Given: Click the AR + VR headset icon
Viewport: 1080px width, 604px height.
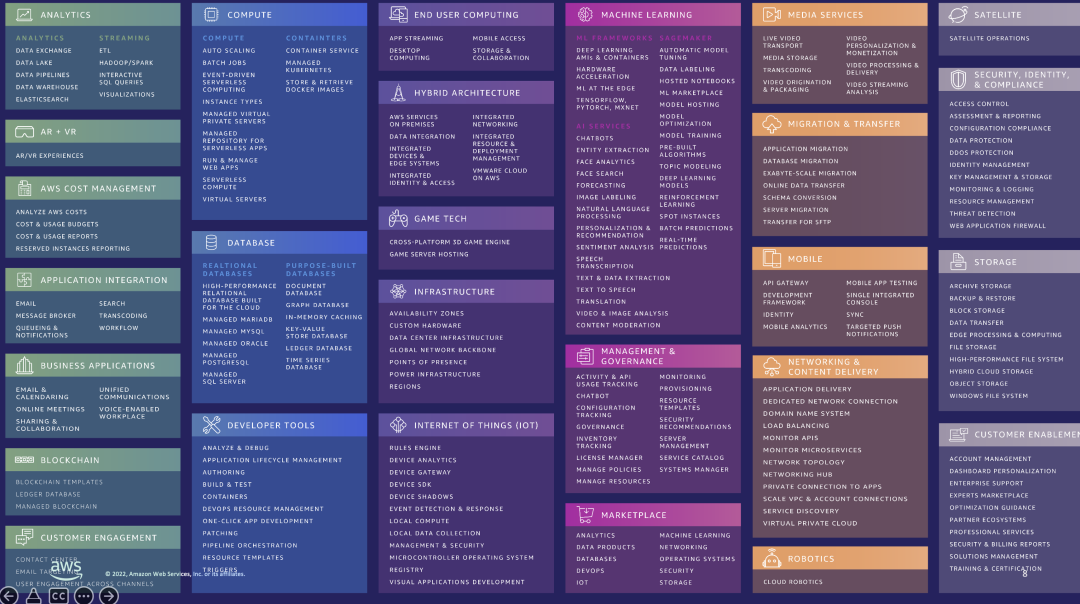Looking at the screenshot, I should 24,132.
